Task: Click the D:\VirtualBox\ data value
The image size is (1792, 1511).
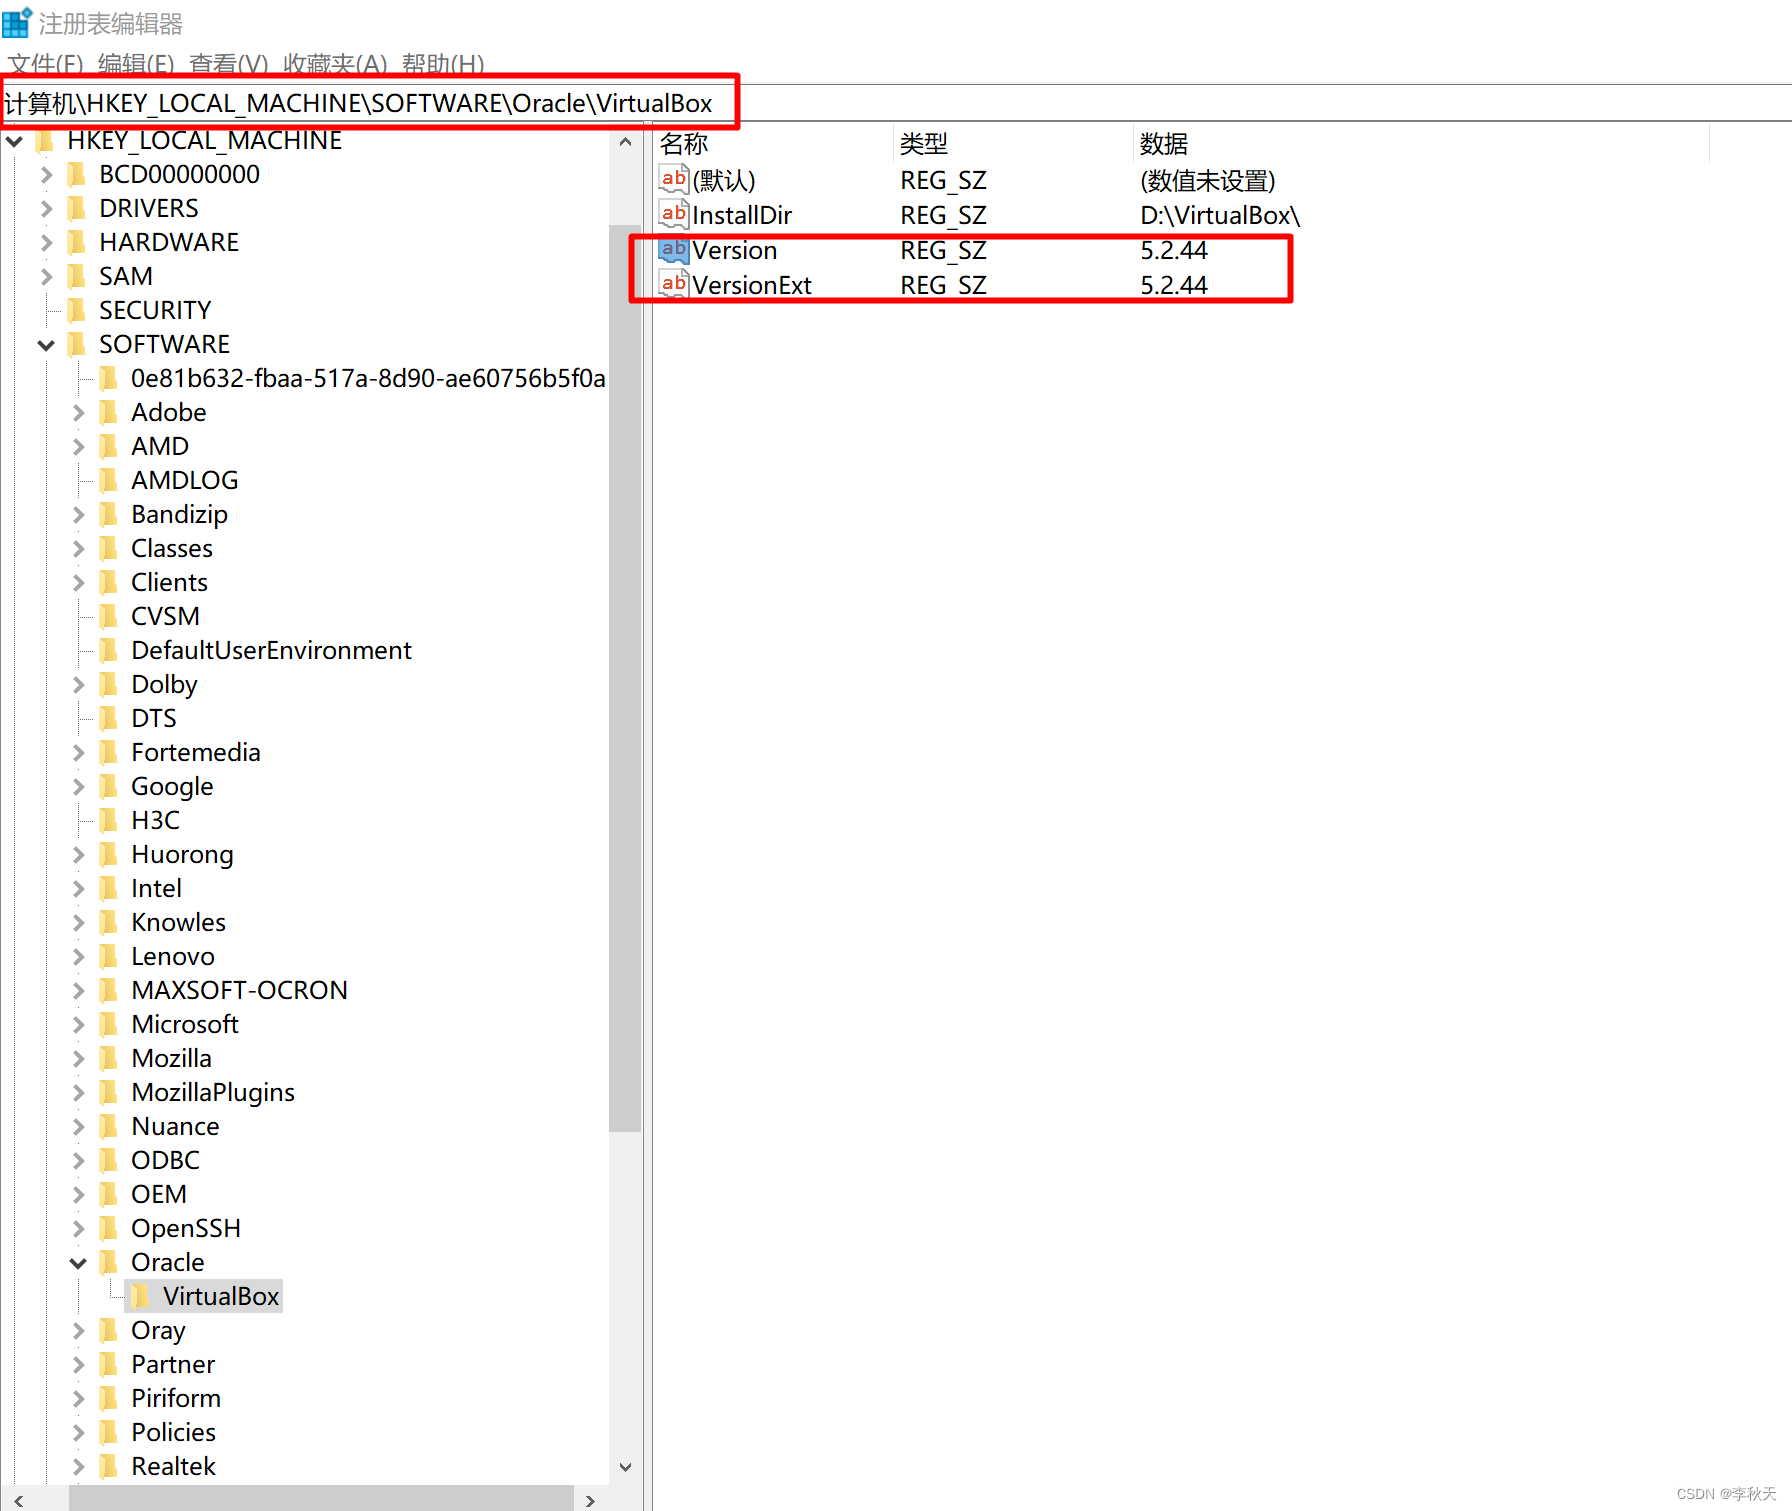Action: 1220,215
